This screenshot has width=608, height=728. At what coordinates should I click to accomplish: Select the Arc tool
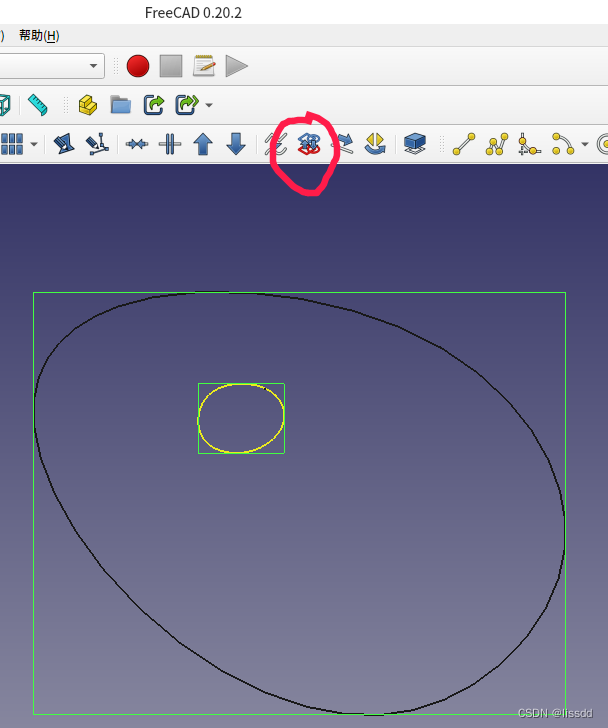pyautogui.click(x=563, y=144)
